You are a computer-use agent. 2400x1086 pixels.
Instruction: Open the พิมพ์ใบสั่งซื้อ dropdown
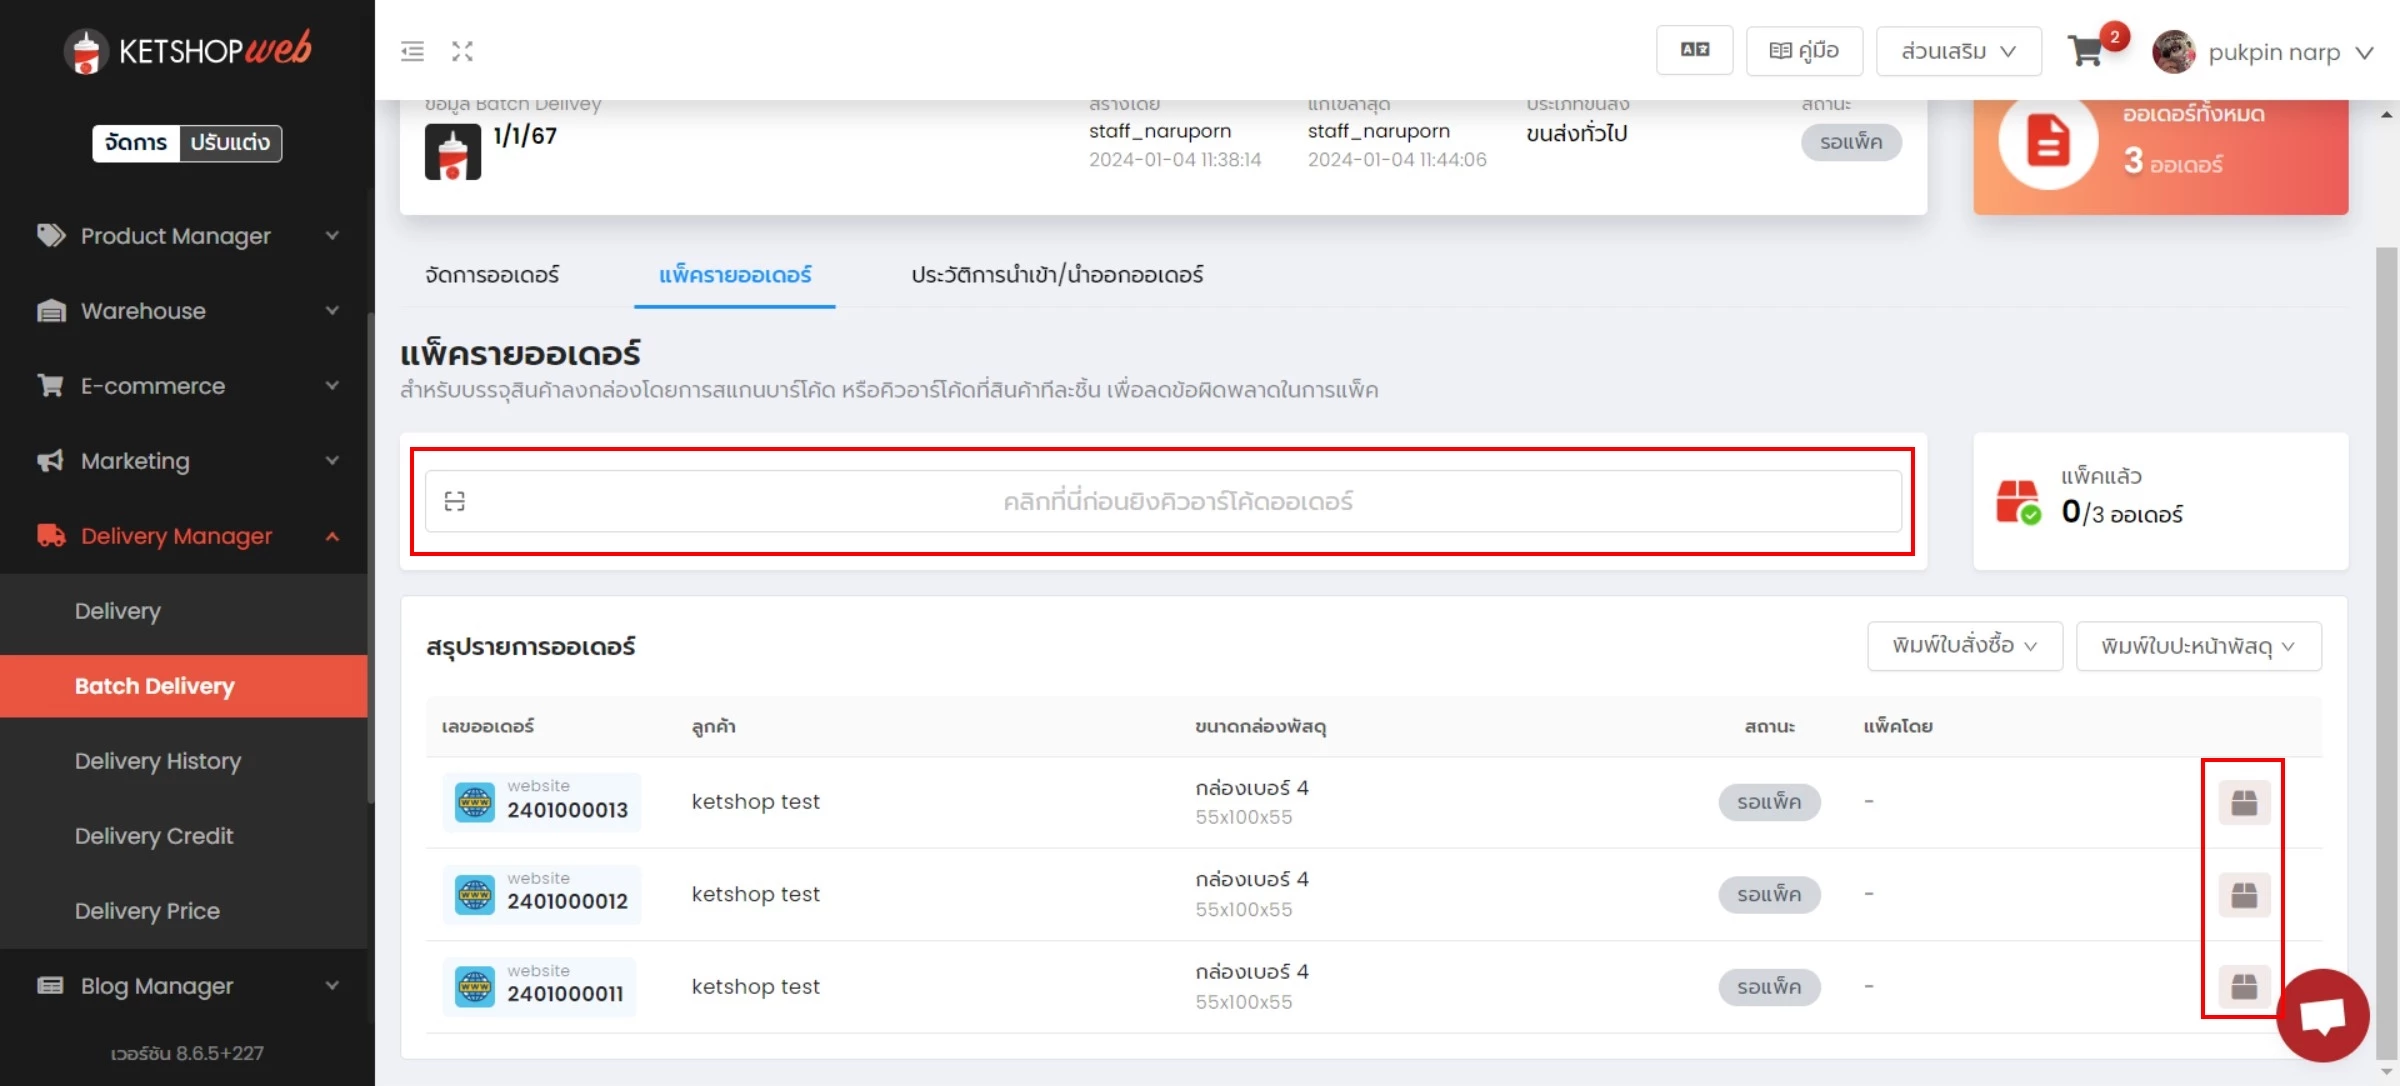(1964, 646)
